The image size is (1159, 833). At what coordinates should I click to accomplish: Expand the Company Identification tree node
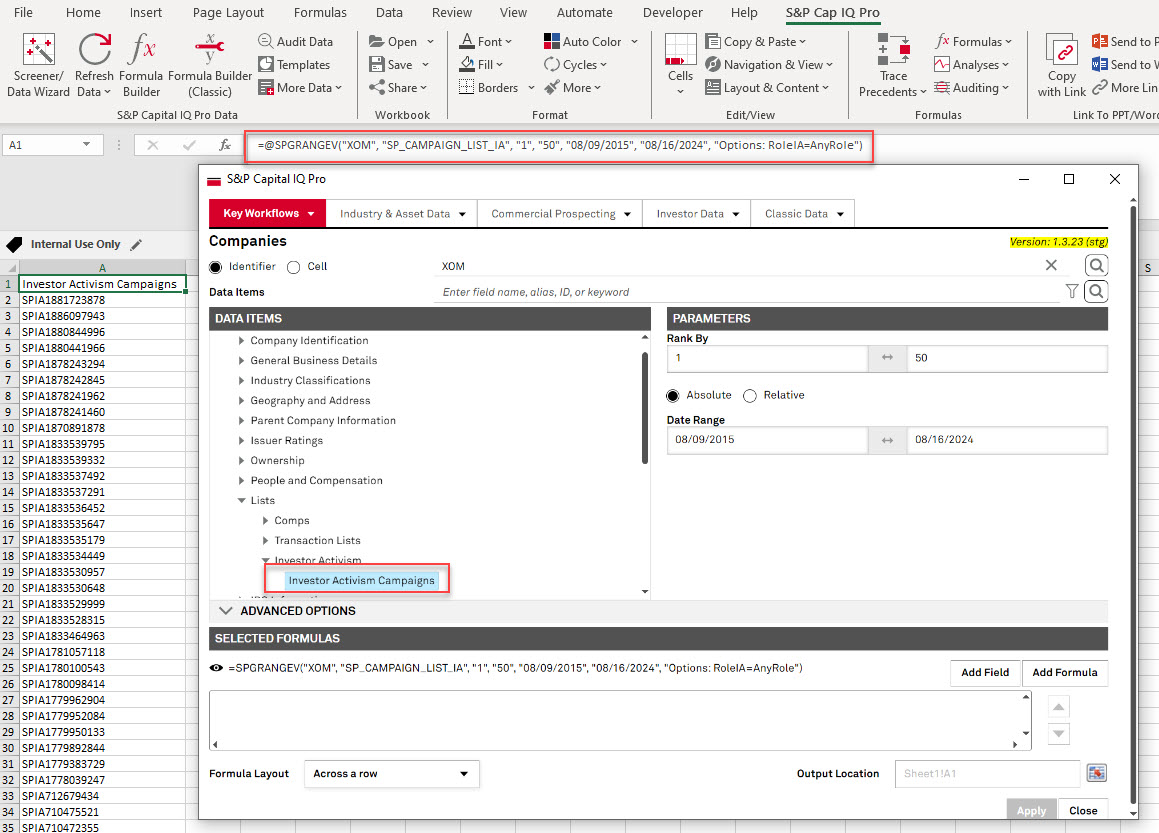[241, 341]
